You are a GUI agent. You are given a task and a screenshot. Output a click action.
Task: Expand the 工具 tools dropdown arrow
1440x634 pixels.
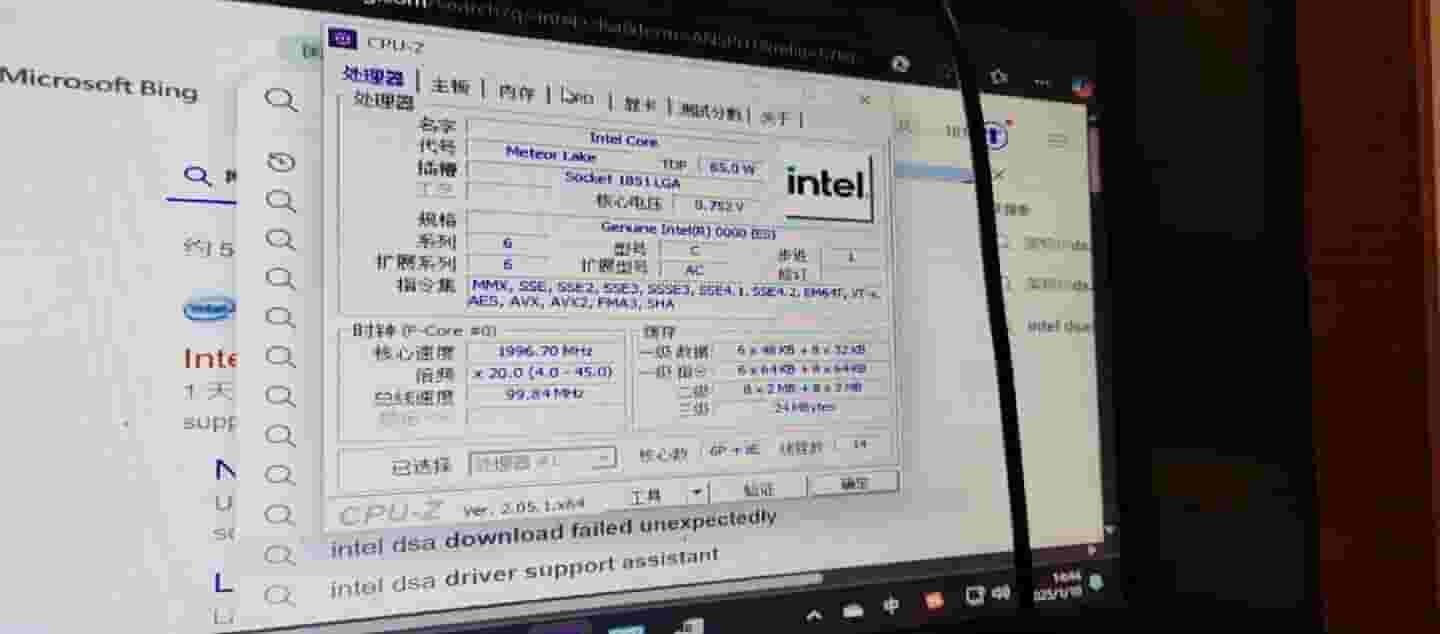click(697, 493)
